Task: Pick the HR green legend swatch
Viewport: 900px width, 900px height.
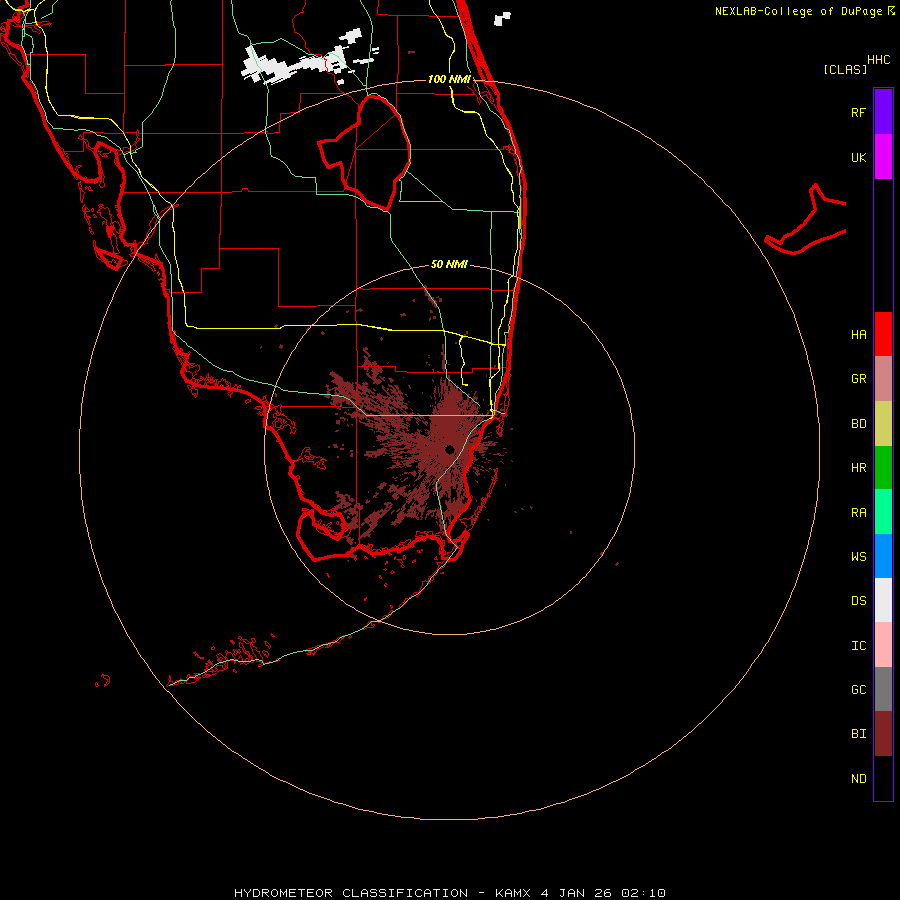Action: pos(883,468)
